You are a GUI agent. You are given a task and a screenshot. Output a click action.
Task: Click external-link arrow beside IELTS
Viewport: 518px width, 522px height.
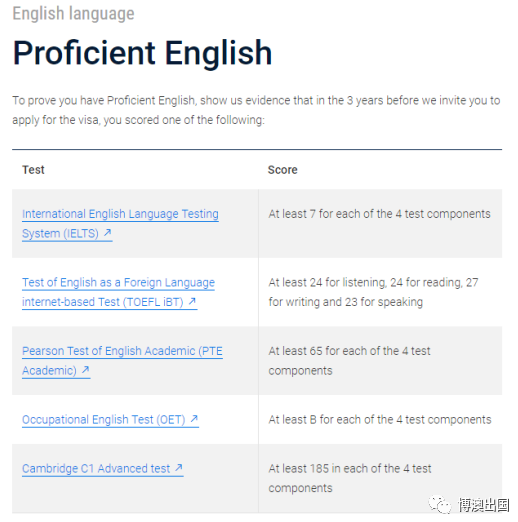(107, 233)
